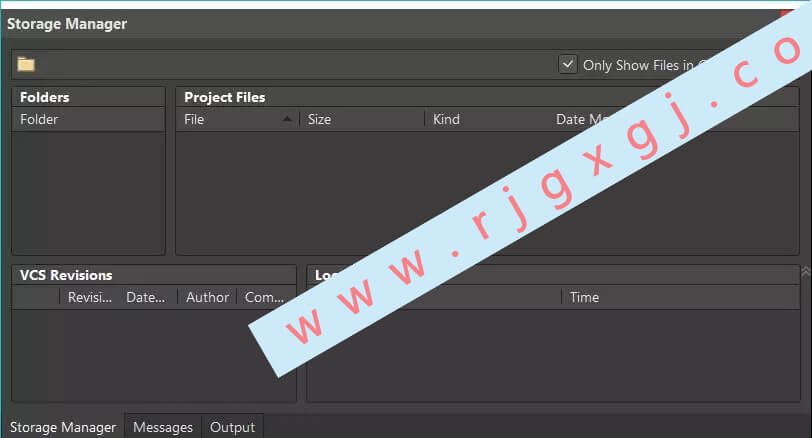Sort VCS revisions by Revision column
Viewport: 812px width, 438px height.
(x=90, y=297)
